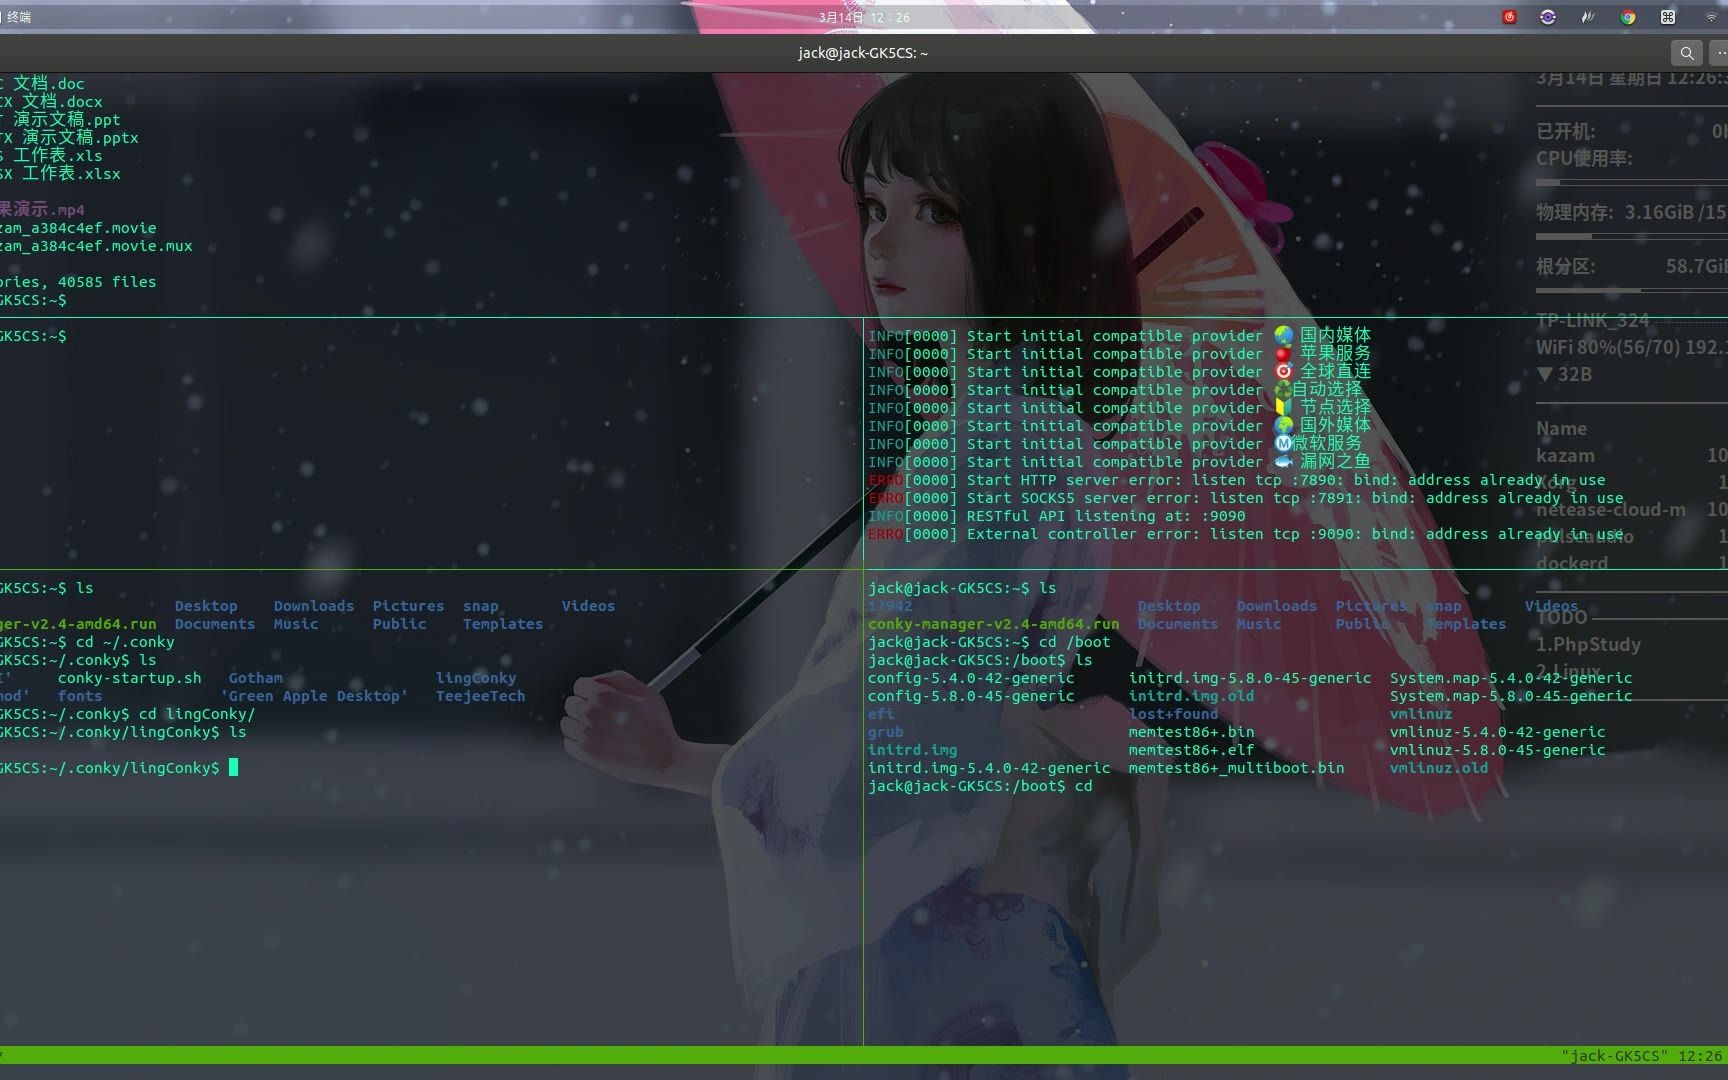1728x1080 pixels.
Task: Open terminal search with the magnifier button
Action: (x=1687, y=53)
